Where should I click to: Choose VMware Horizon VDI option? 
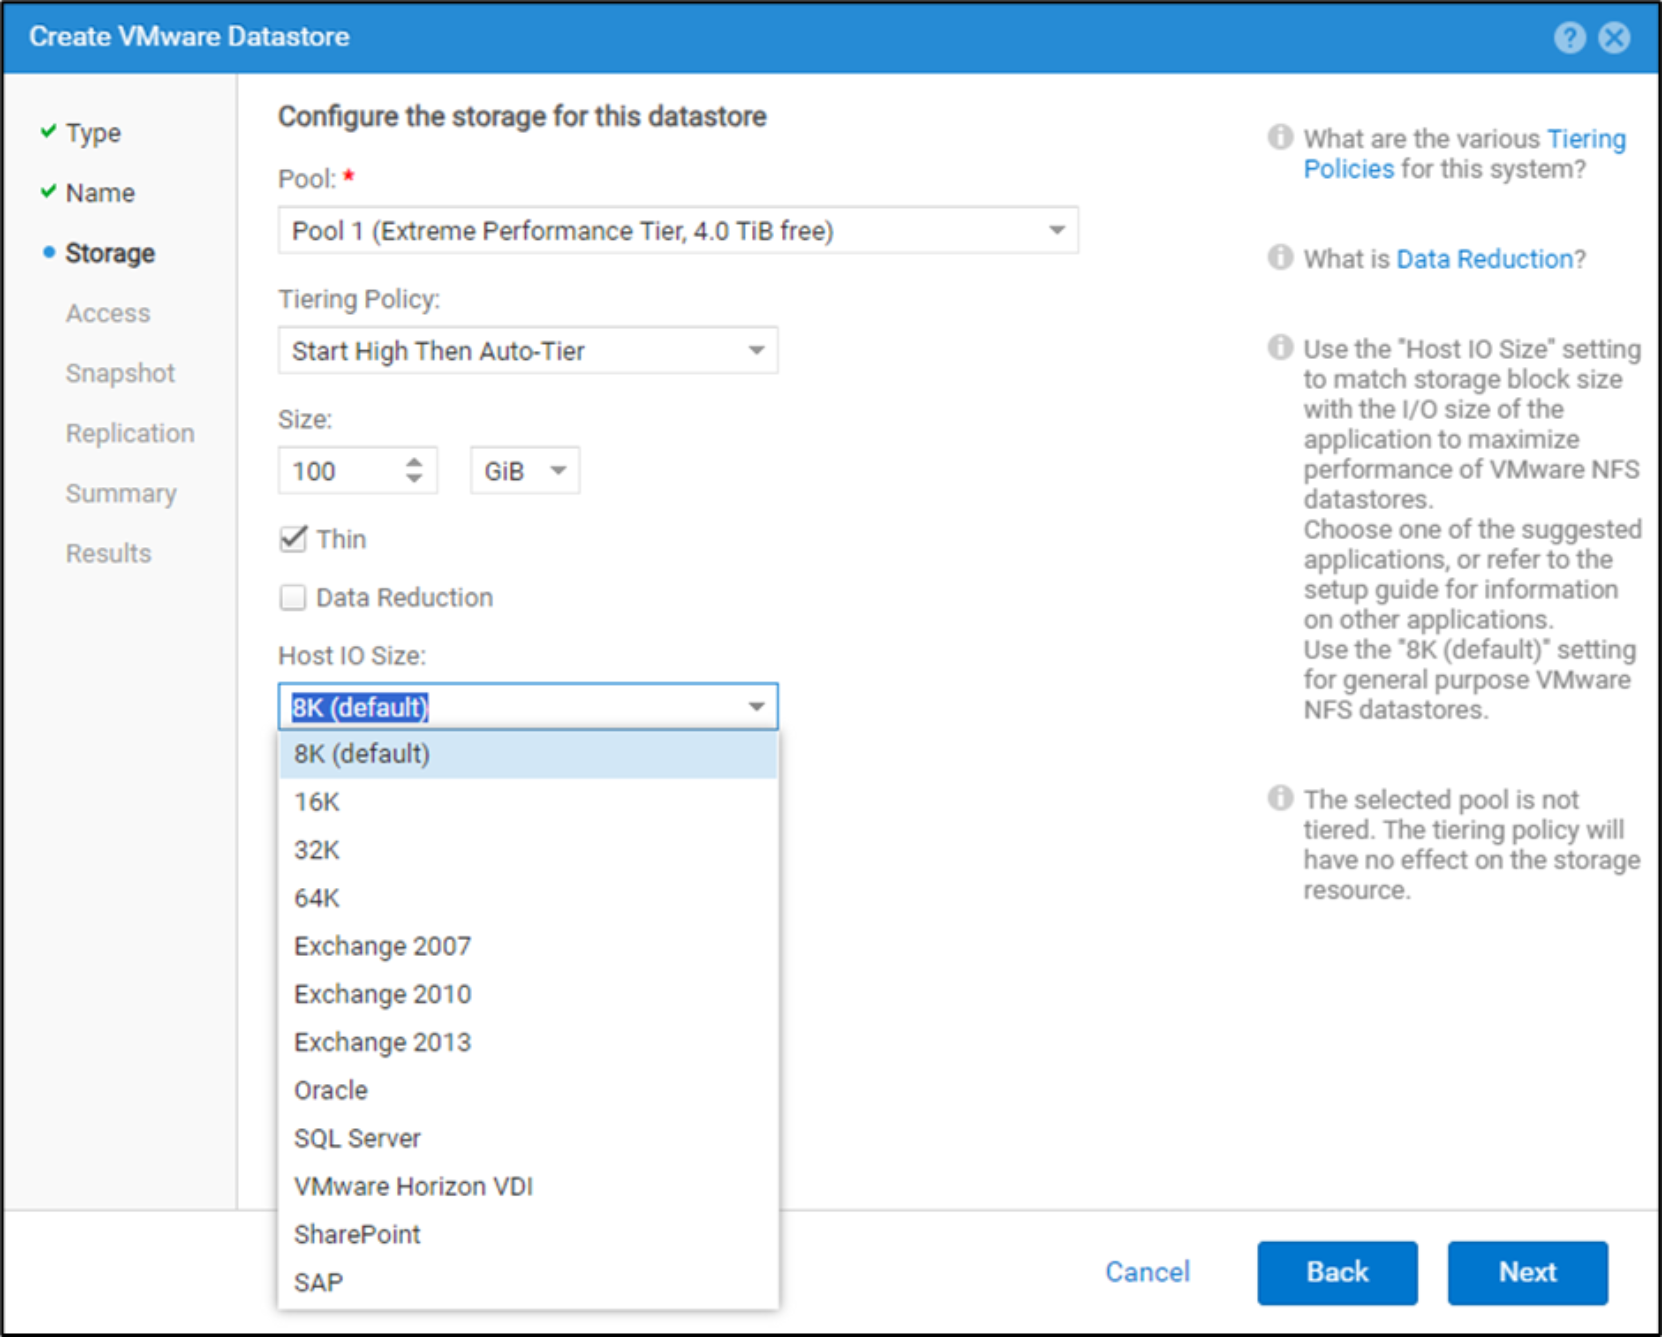[x=528, y=1186]
